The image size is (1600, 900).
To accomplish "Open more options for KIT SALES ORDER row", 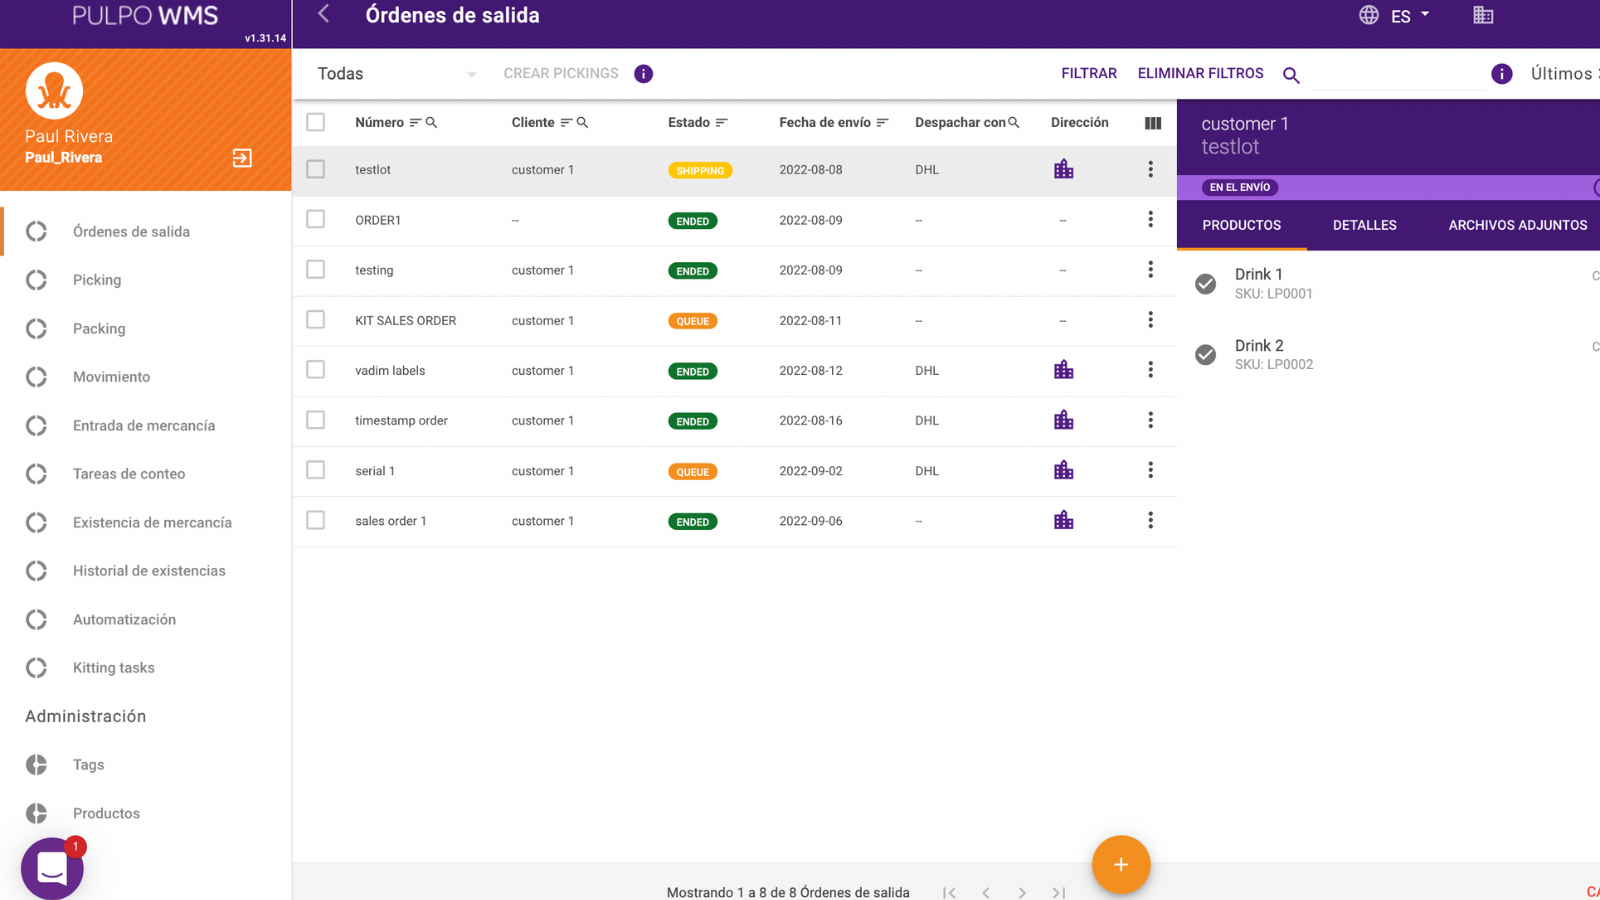I will 1151,319.
